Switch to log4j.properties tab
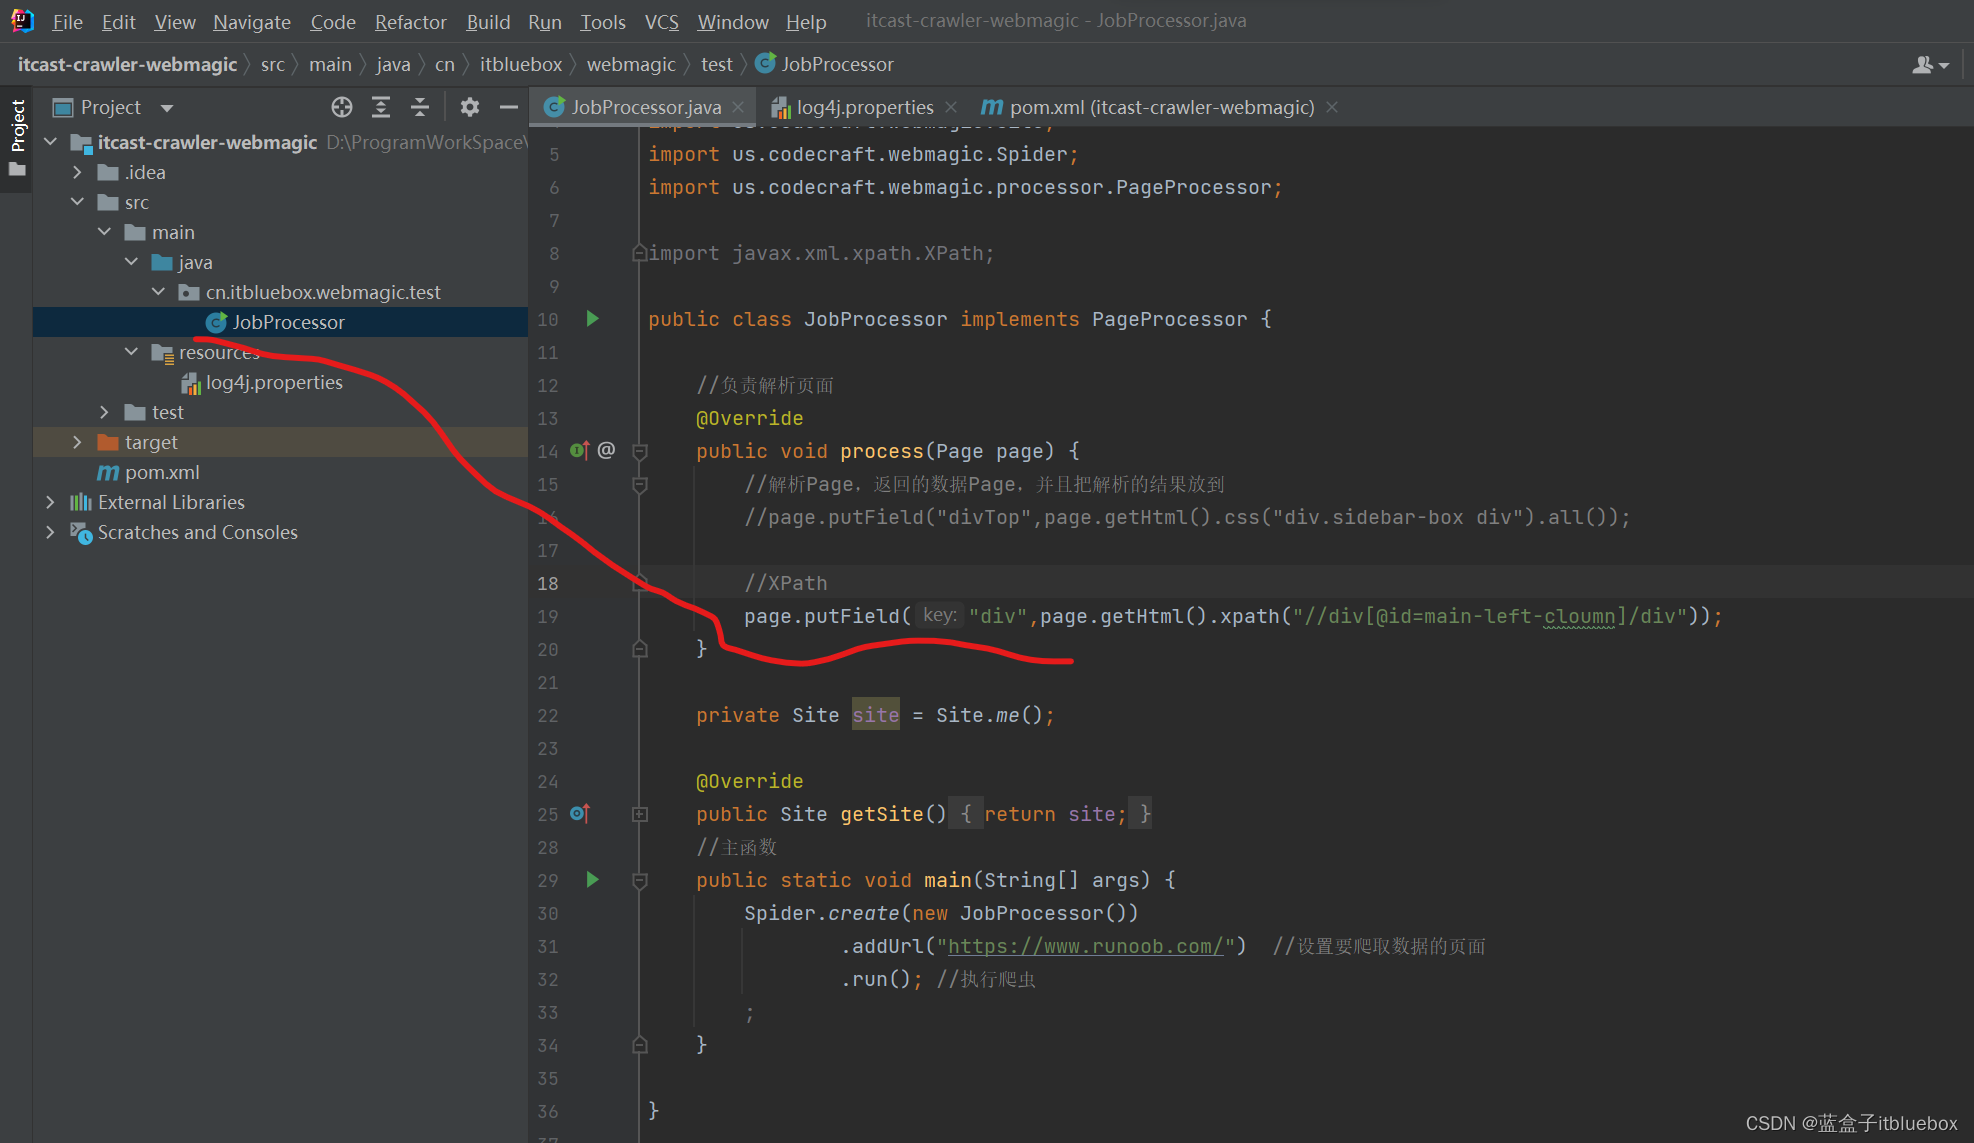Screen dimensions: 1974x1143 [864, 107]
